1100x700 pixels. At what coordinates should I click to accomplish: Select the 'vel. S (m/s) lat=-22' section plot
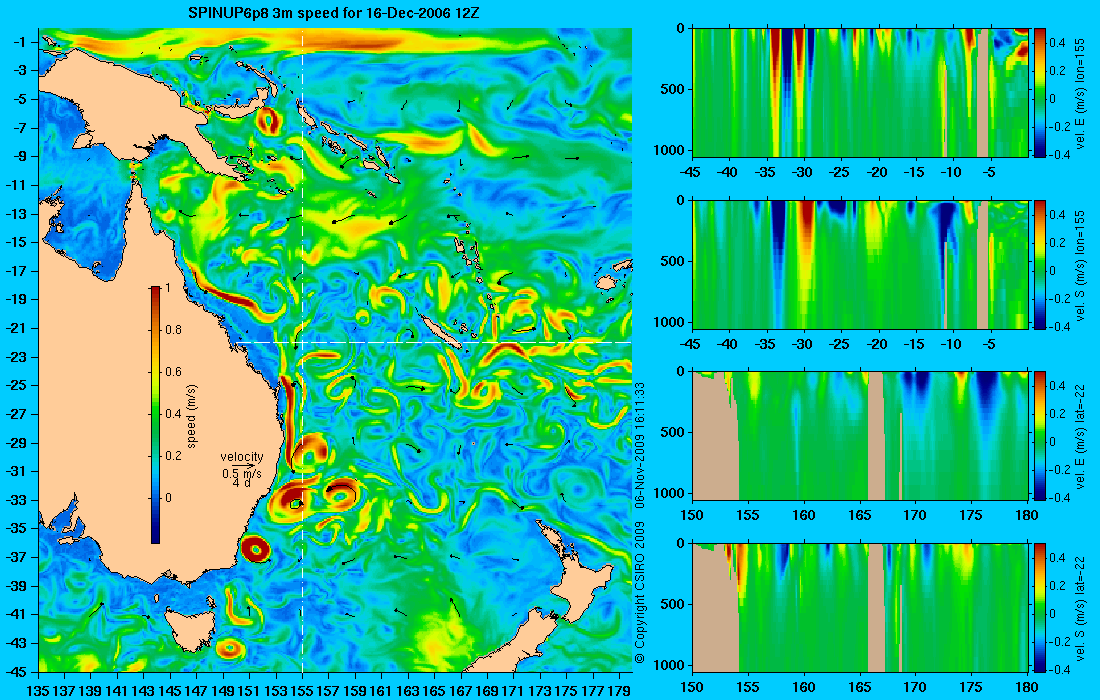point(859,607)
